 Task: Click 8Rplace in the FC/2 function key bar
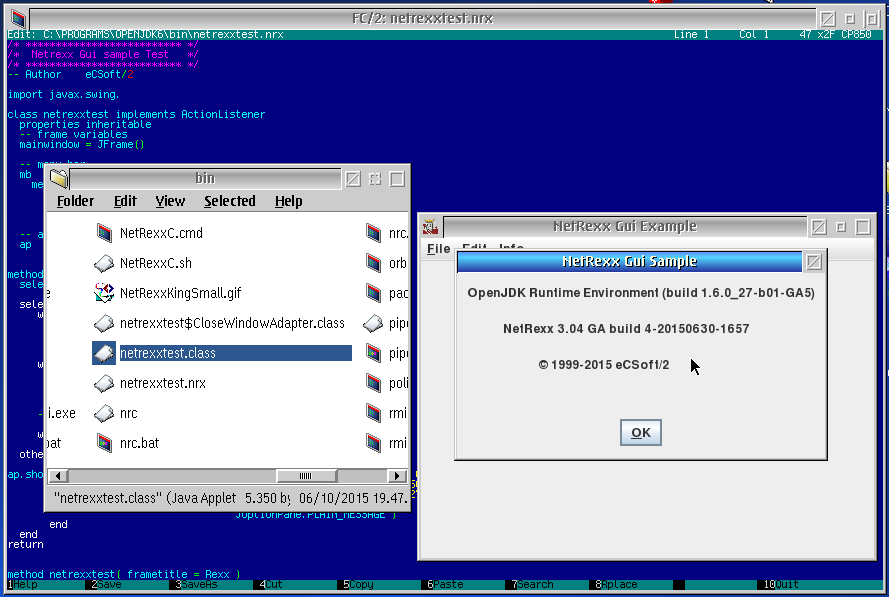coord(616,585)
